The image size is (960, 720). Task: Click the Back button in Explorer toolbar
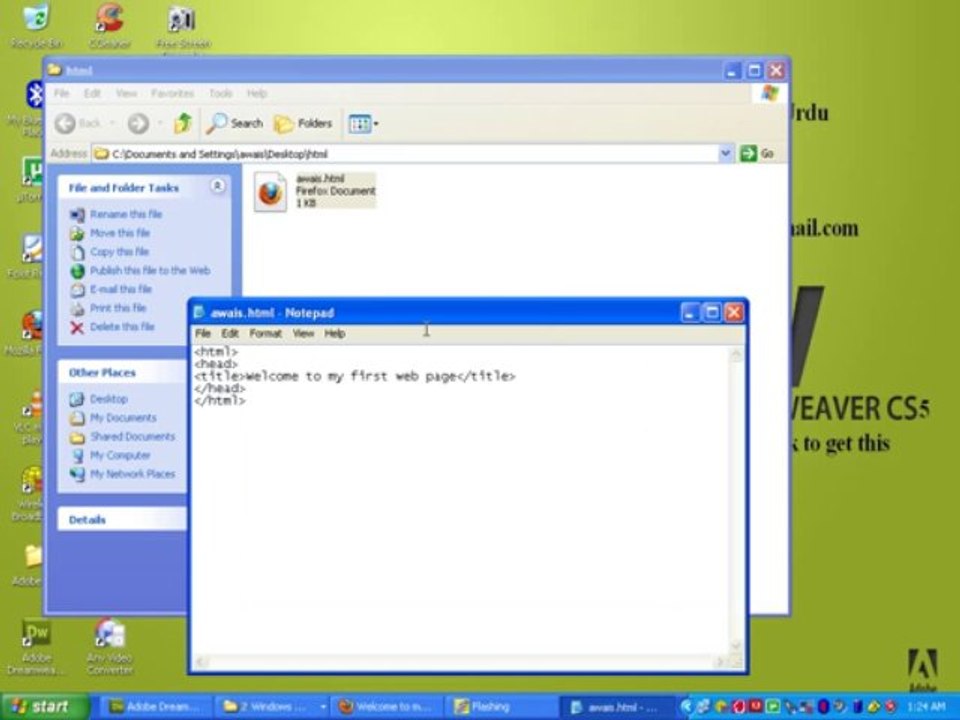pyautogui.click(x=78, y=124)
